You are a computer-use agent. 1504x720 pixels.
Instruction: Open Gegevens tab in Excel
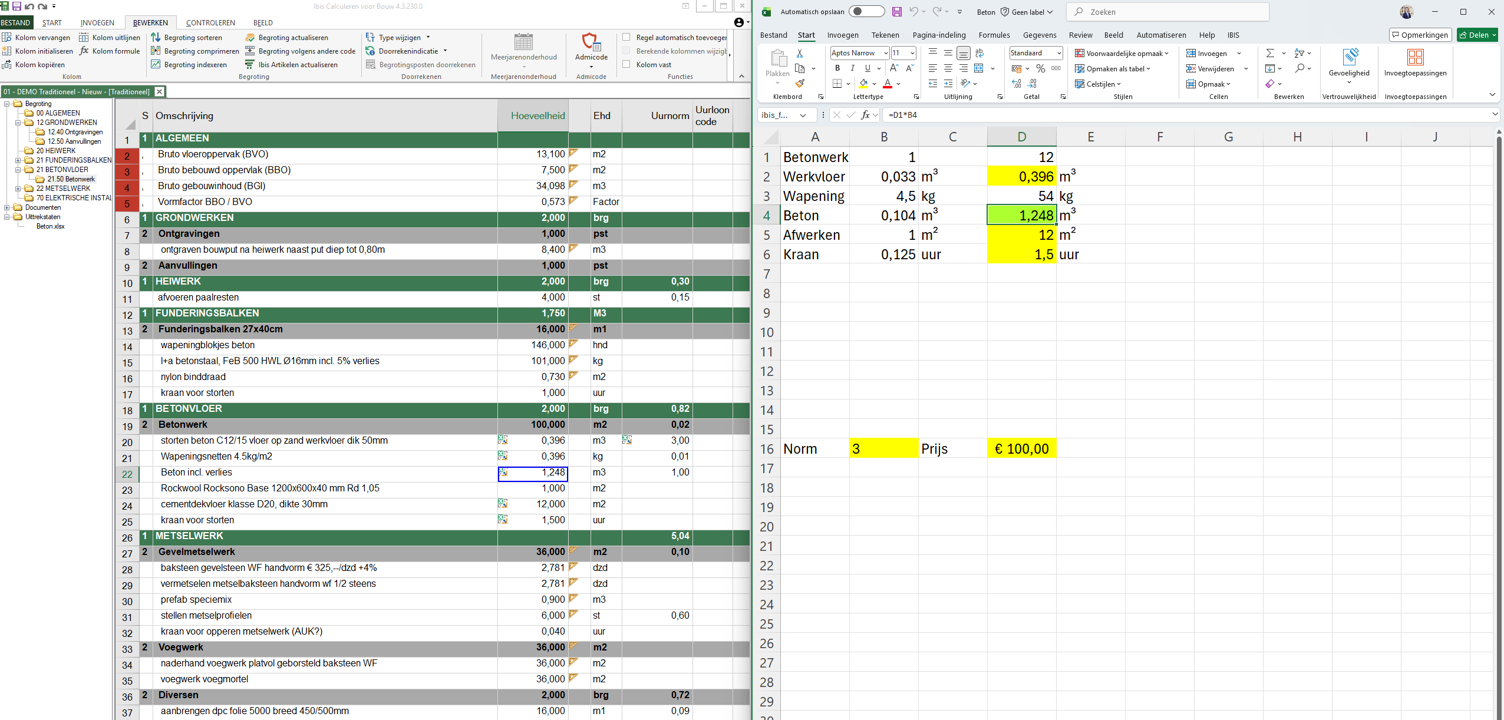[1039, 35]
